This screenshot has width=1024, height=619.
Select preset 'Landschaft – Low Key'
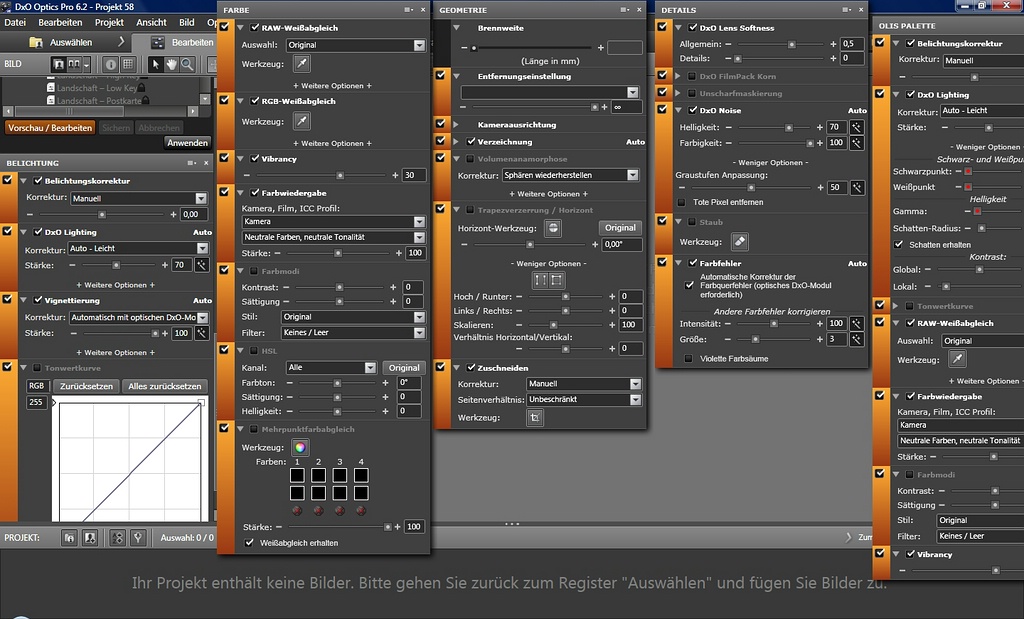click(97, 87)
